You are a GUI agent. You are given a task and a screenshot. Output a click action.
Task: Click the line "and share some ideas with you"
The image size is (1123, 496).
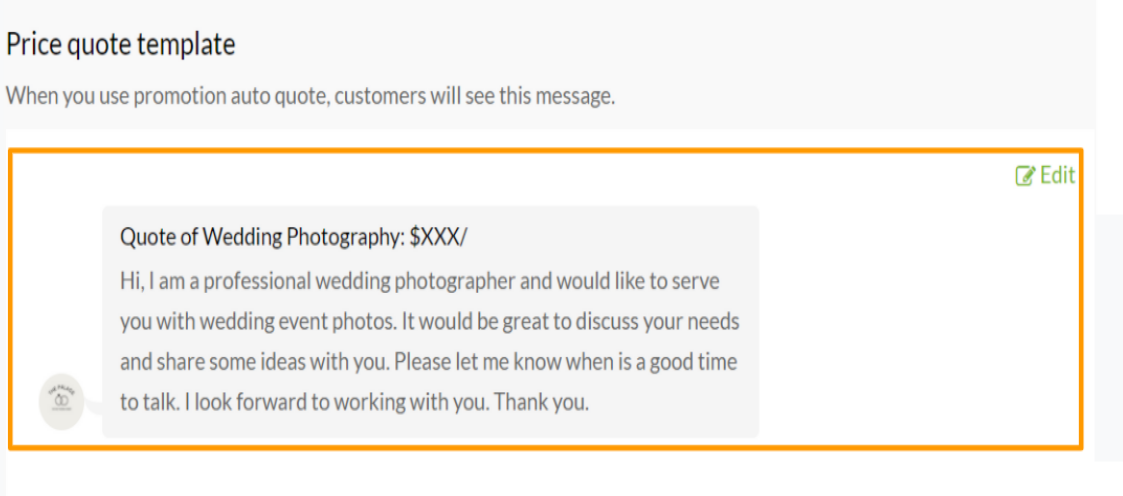tap(428, 362)
